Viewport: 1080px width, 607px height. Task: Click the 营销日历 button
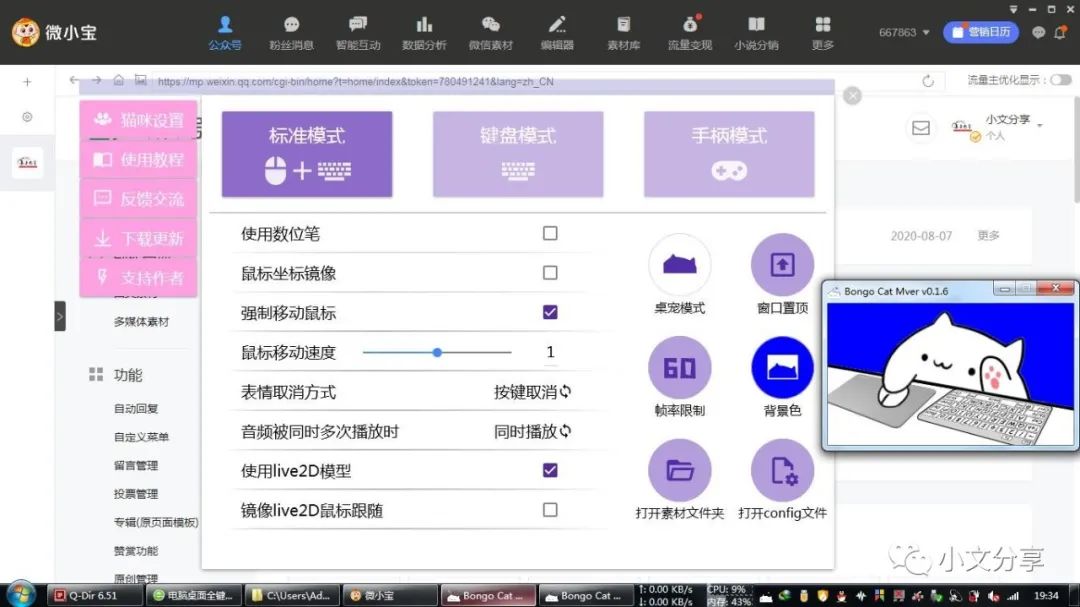pos(981,32)
